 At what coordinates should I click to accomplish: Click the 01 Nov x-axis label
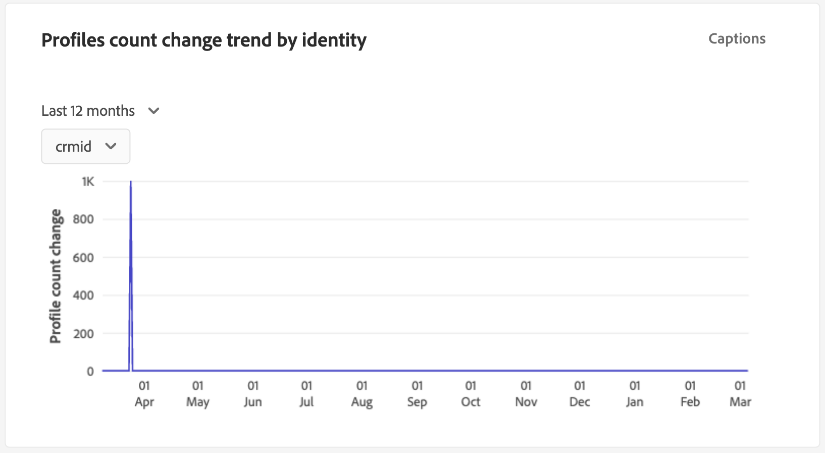pyautogui.click(x=526, y=394)
